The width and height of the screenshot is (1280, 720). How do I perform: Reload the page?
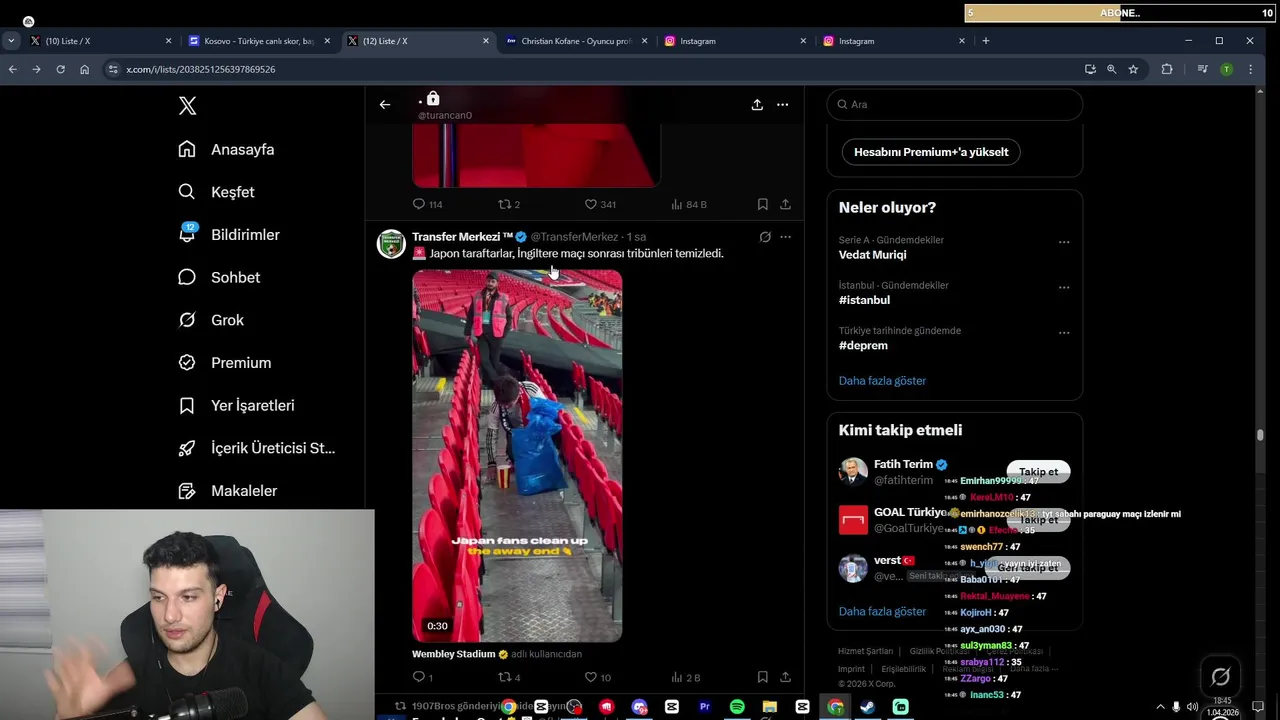[x=60, y=69]
